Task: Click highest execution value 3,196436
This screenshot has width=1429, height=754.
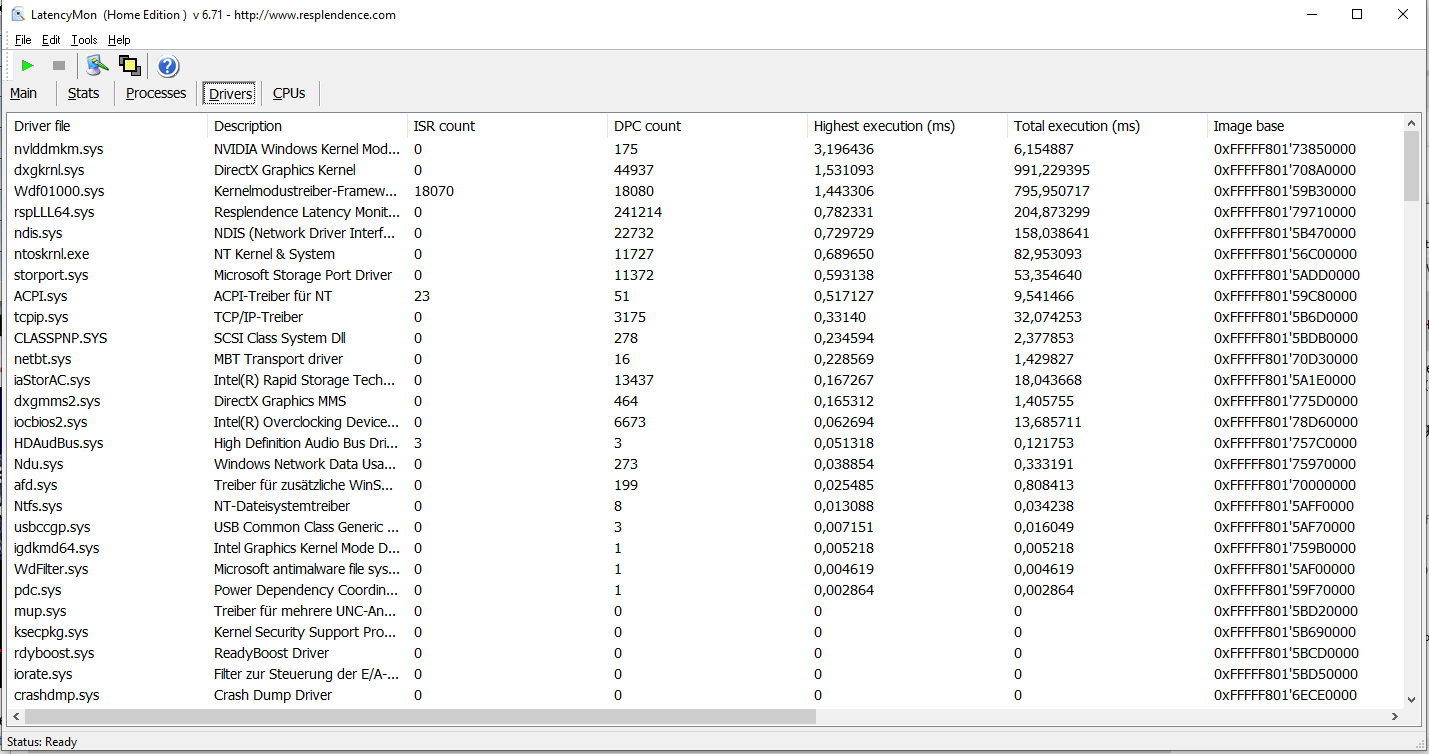Action: pos(844,149)
